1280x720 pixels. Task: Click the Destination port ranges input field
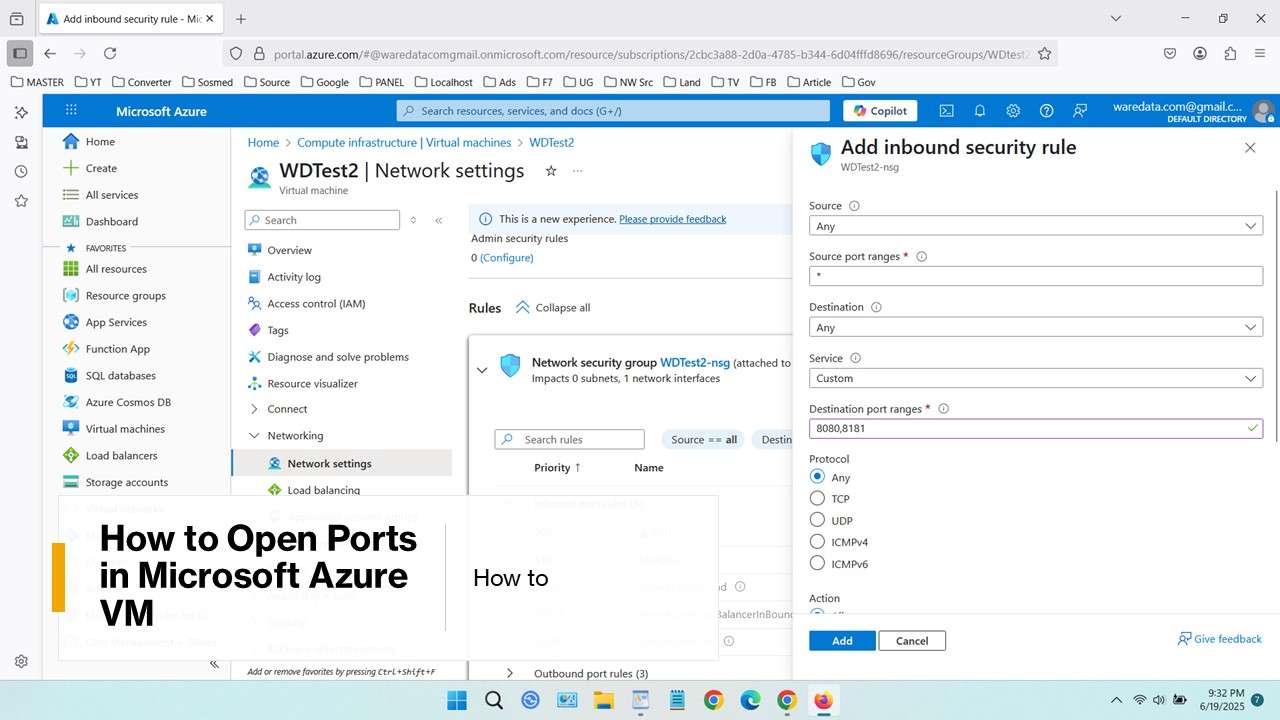pos(1036,427)
